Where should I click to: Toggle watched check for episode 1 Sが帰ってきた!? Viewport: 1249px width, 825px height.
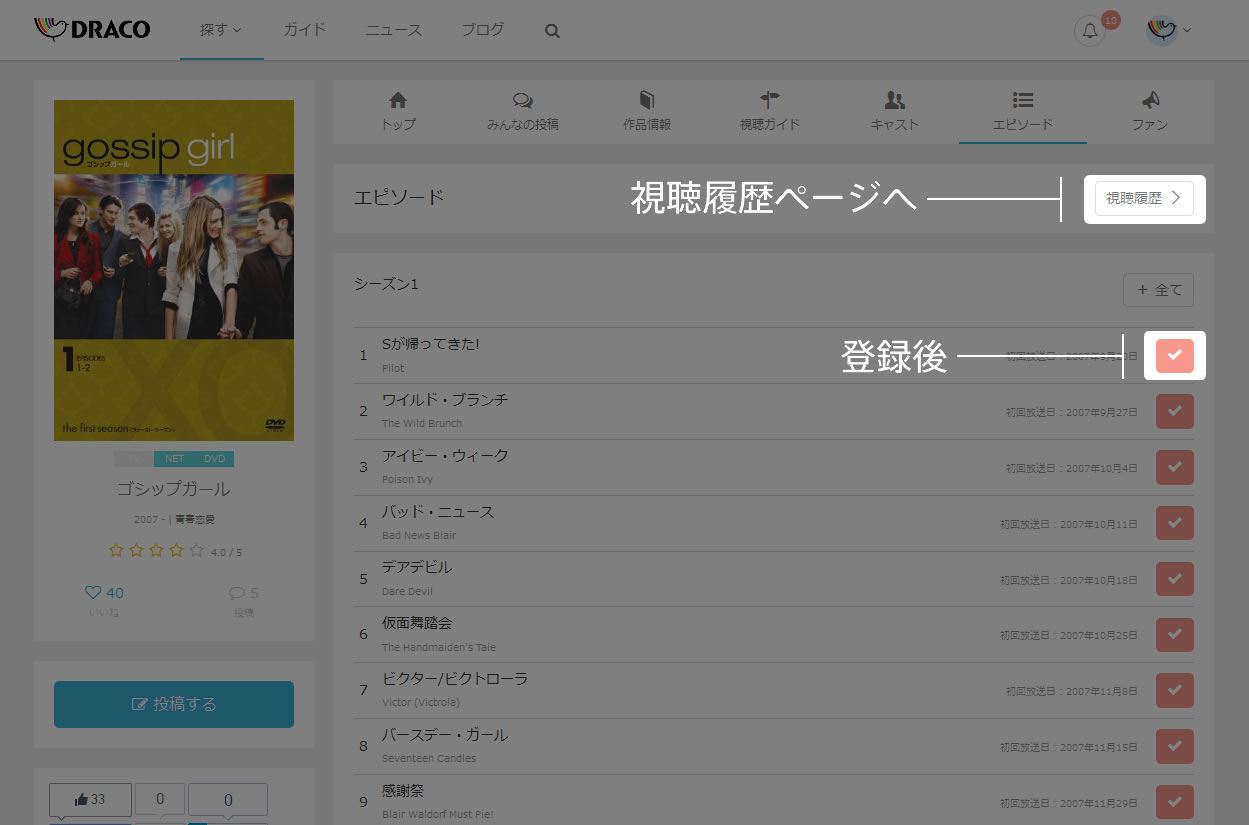point(1175,355)
